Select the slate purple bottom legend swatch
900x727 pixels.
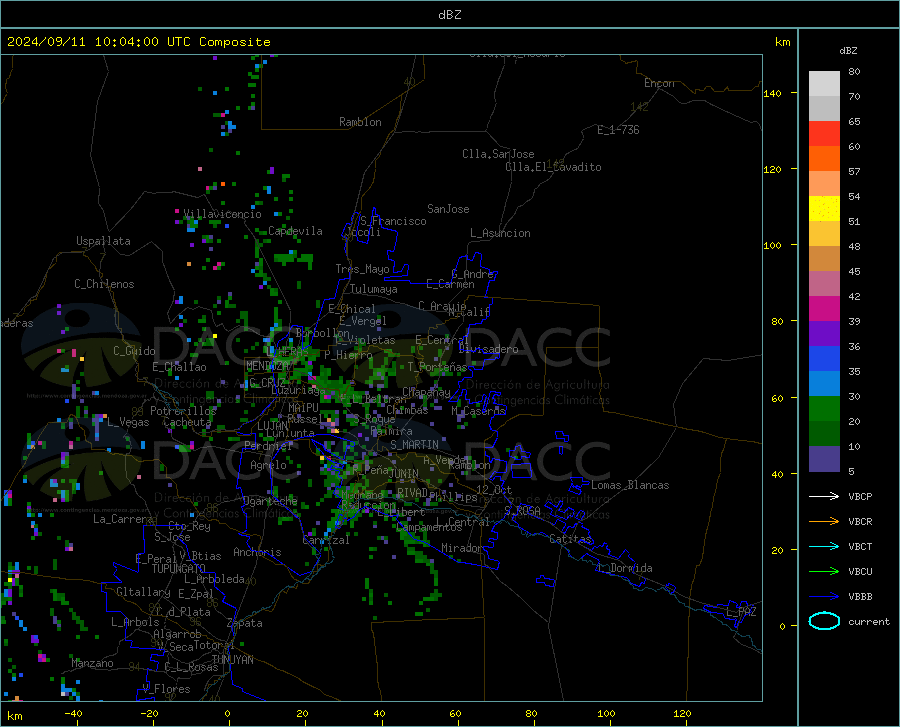tap(824, 459)
